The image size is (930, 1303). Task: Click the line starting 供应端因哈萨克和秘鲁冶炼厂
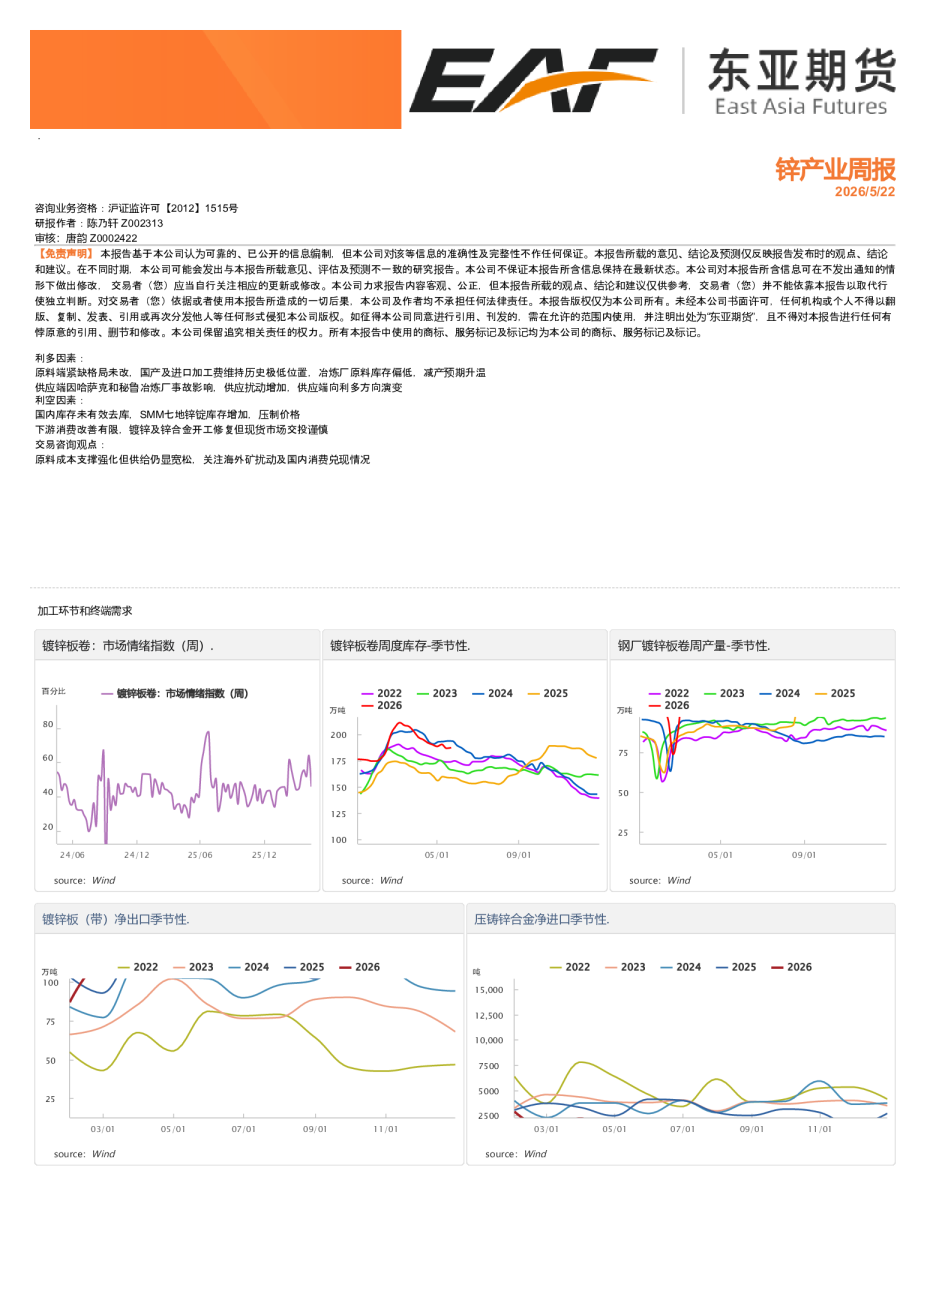click(218, 387)
